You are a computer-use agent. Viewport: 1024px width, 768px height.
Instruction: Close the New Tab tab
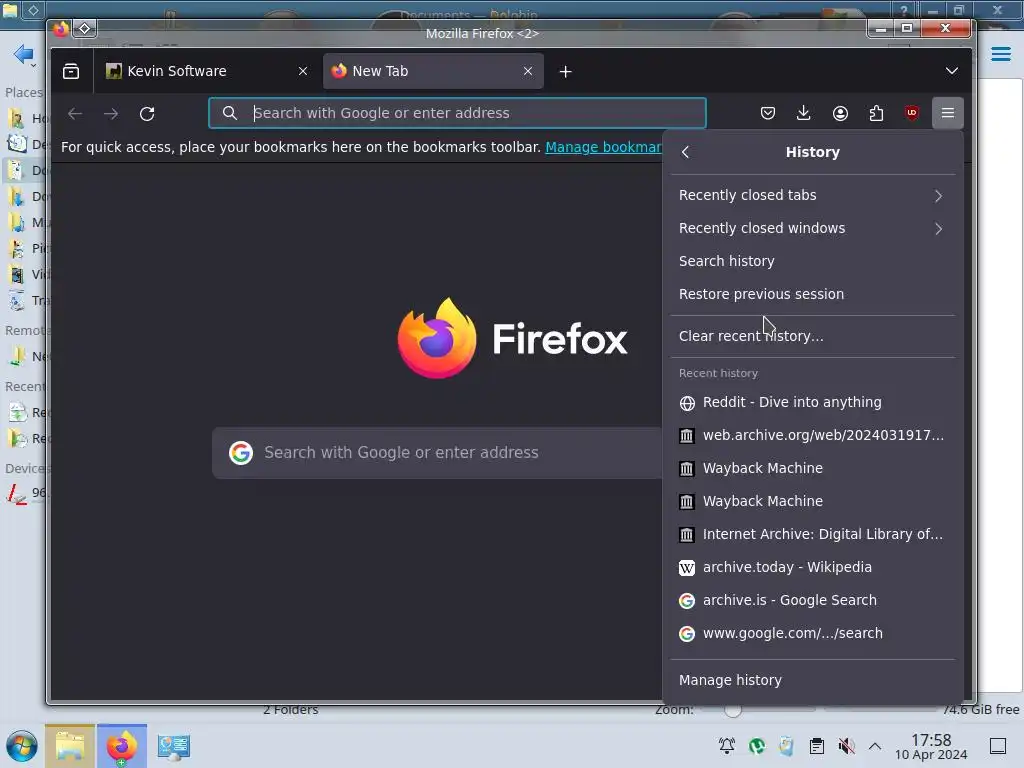pyautogui.click(x=528, y=71)
